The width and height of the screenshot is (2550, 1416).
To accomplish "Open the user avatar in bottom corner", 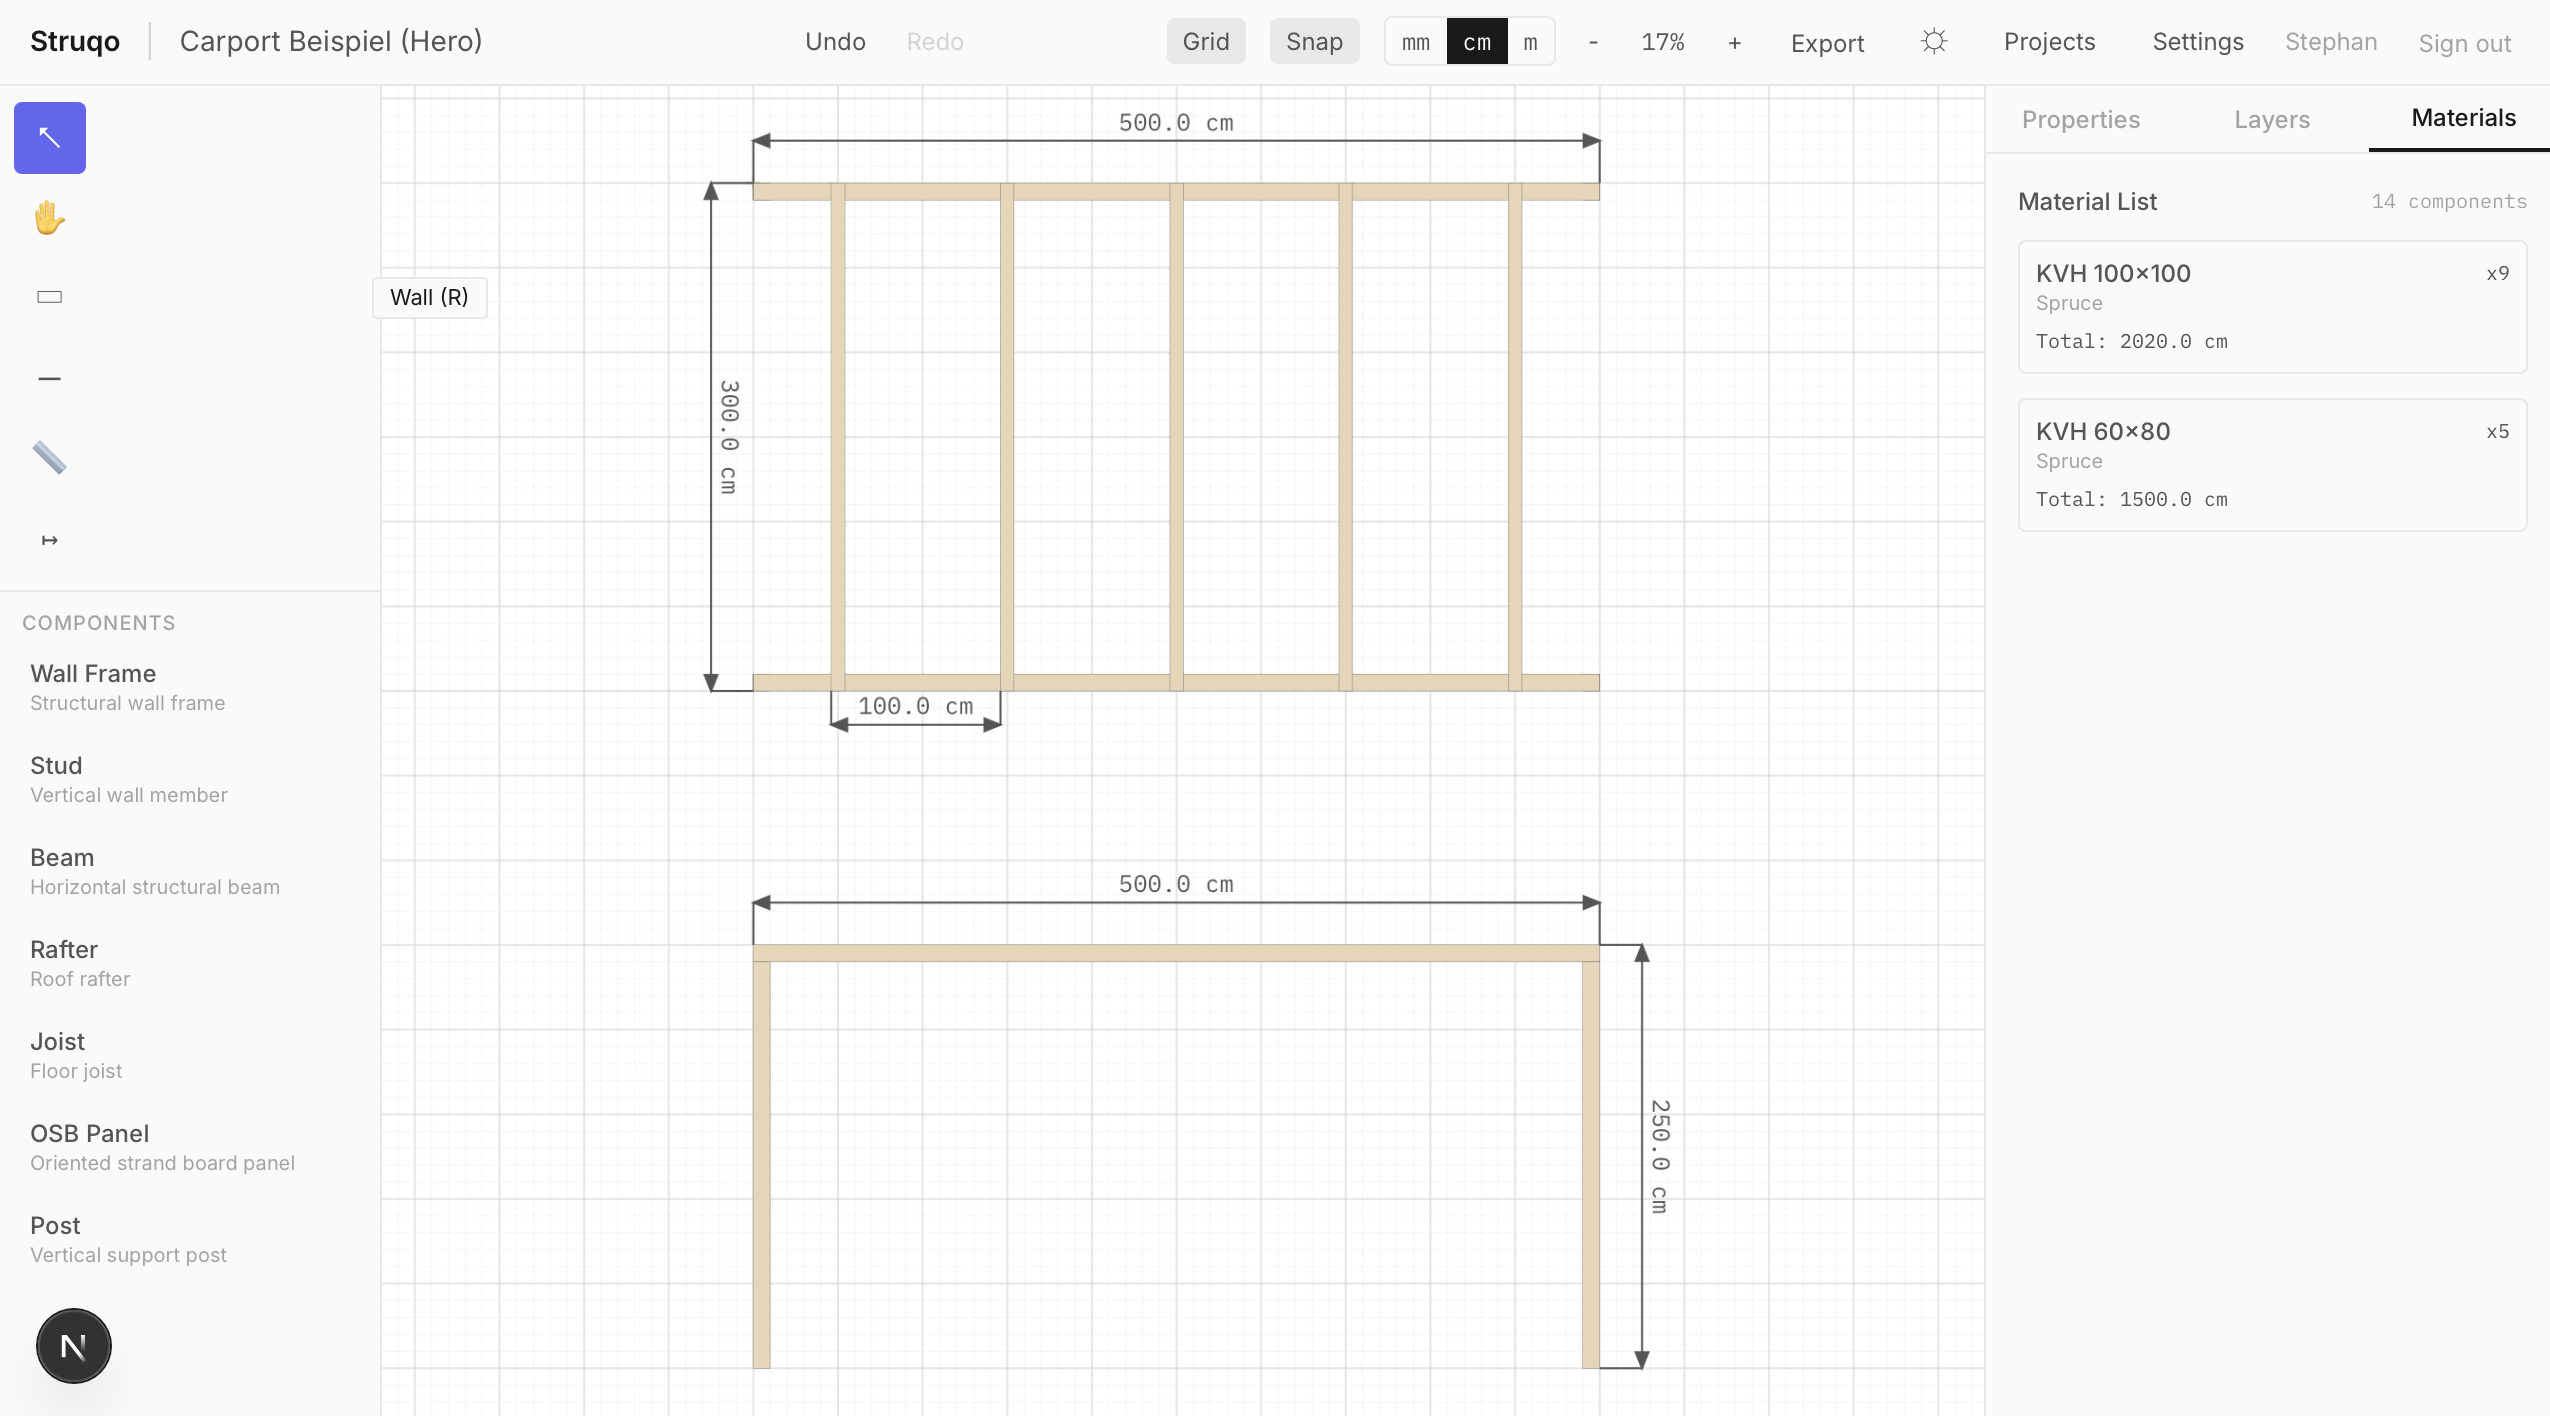I will point(73,1345).
